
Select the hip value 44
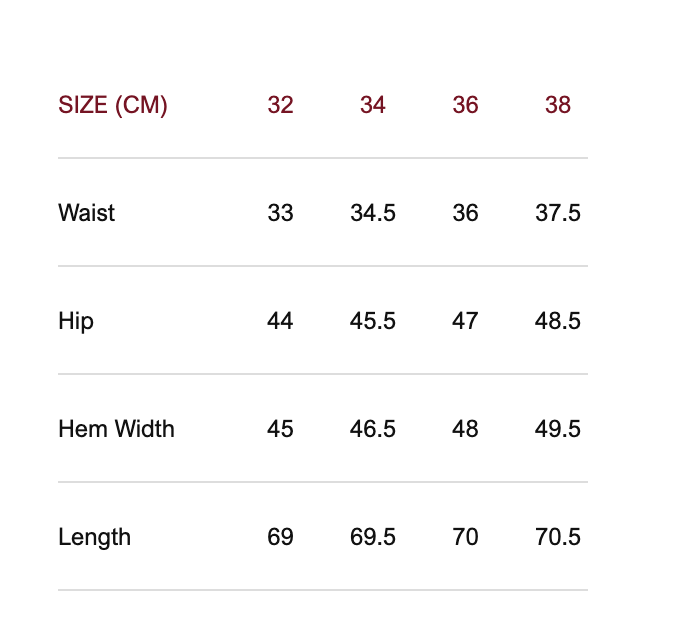click(x=280, y=321)
